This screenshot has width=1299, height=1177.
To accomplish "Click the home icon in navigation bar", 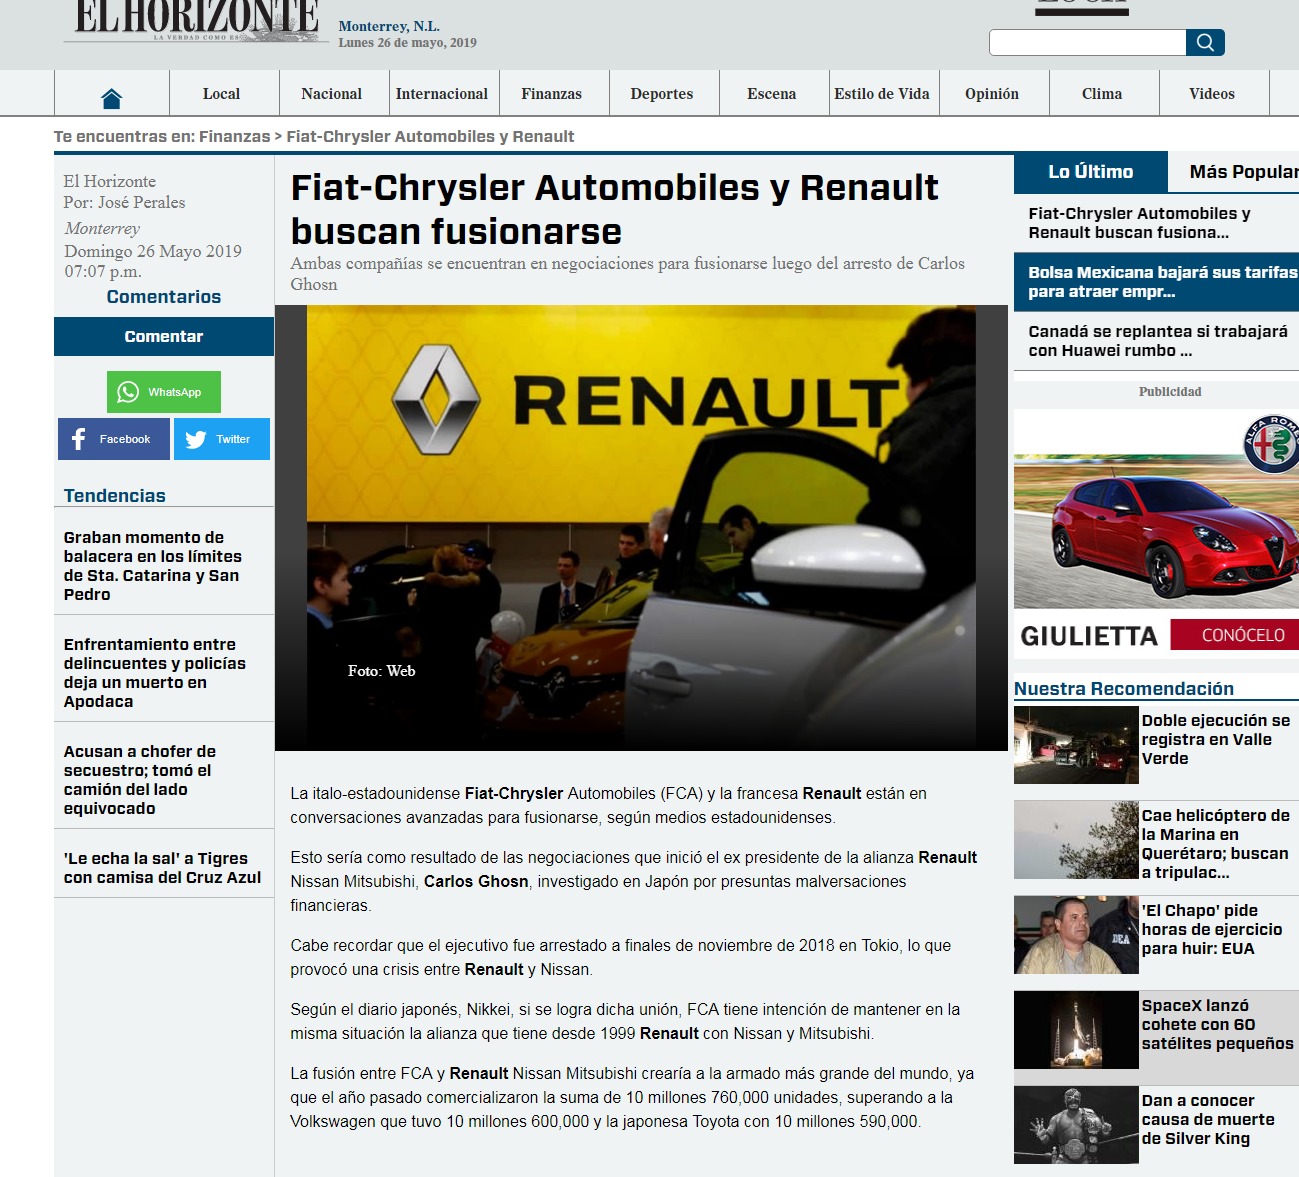I will tap(111, 97).
